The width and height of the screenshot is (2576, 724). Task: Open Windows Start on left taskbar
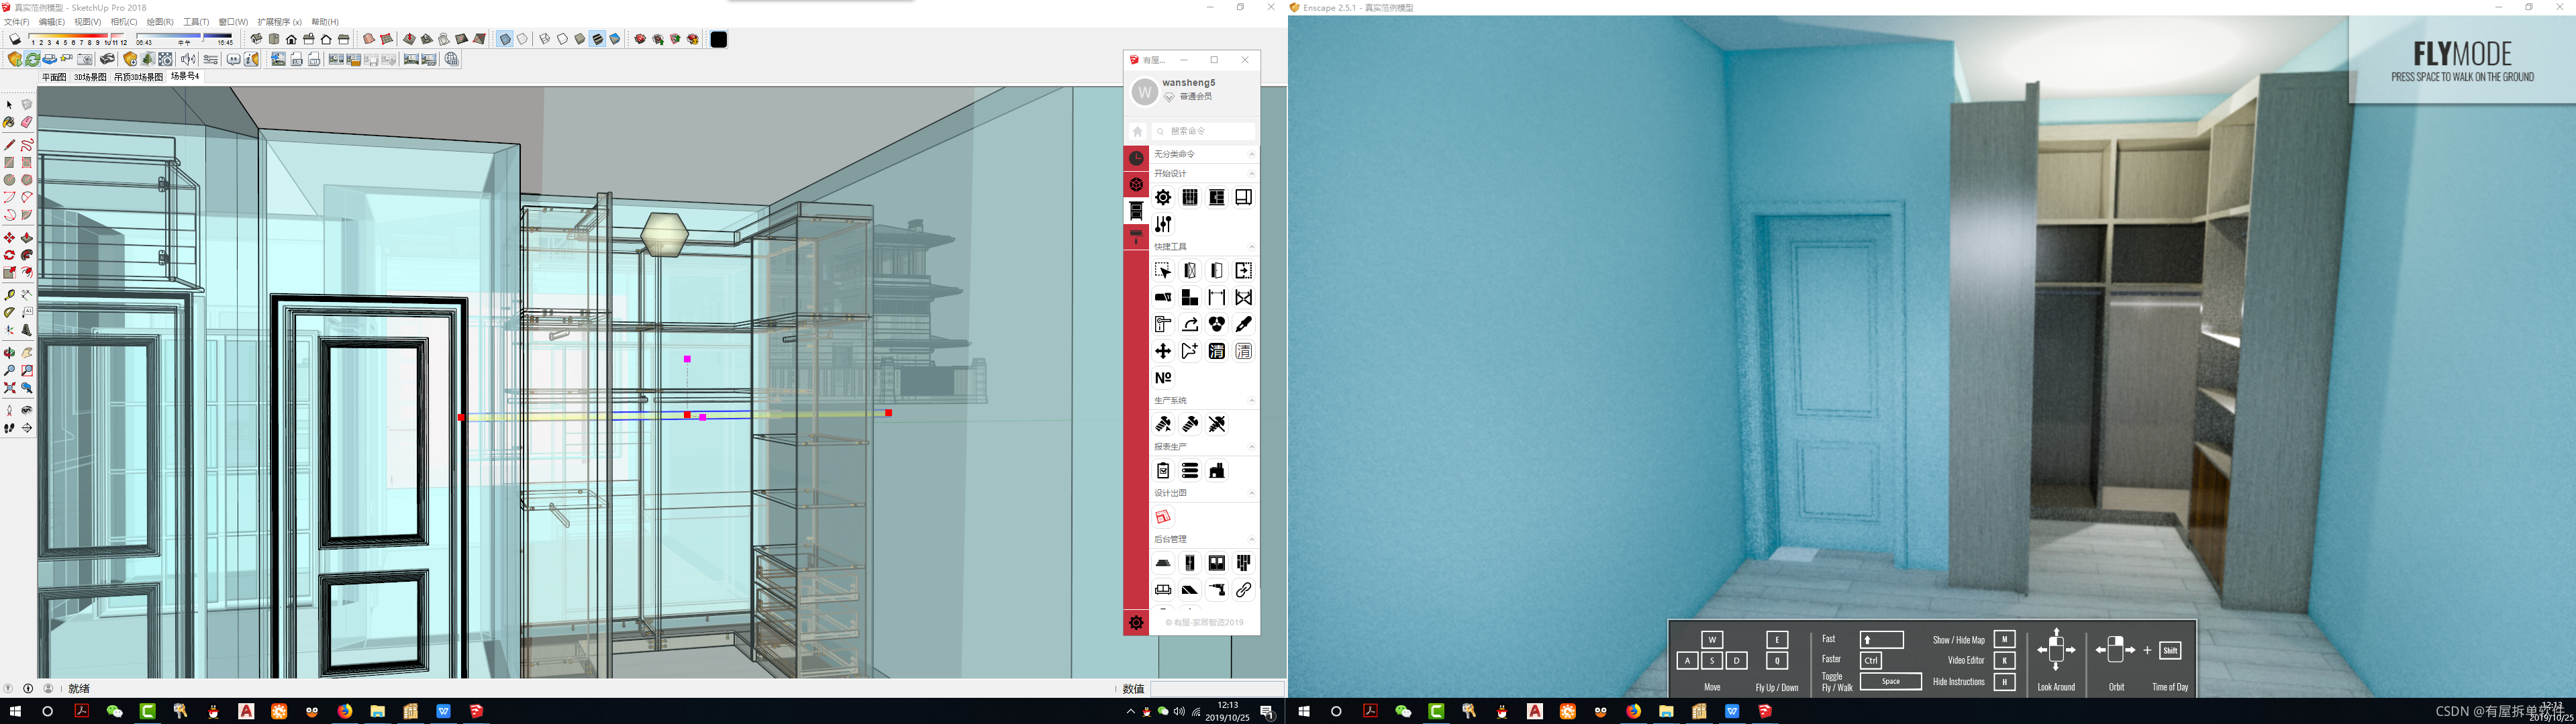[x=15, y=711]
